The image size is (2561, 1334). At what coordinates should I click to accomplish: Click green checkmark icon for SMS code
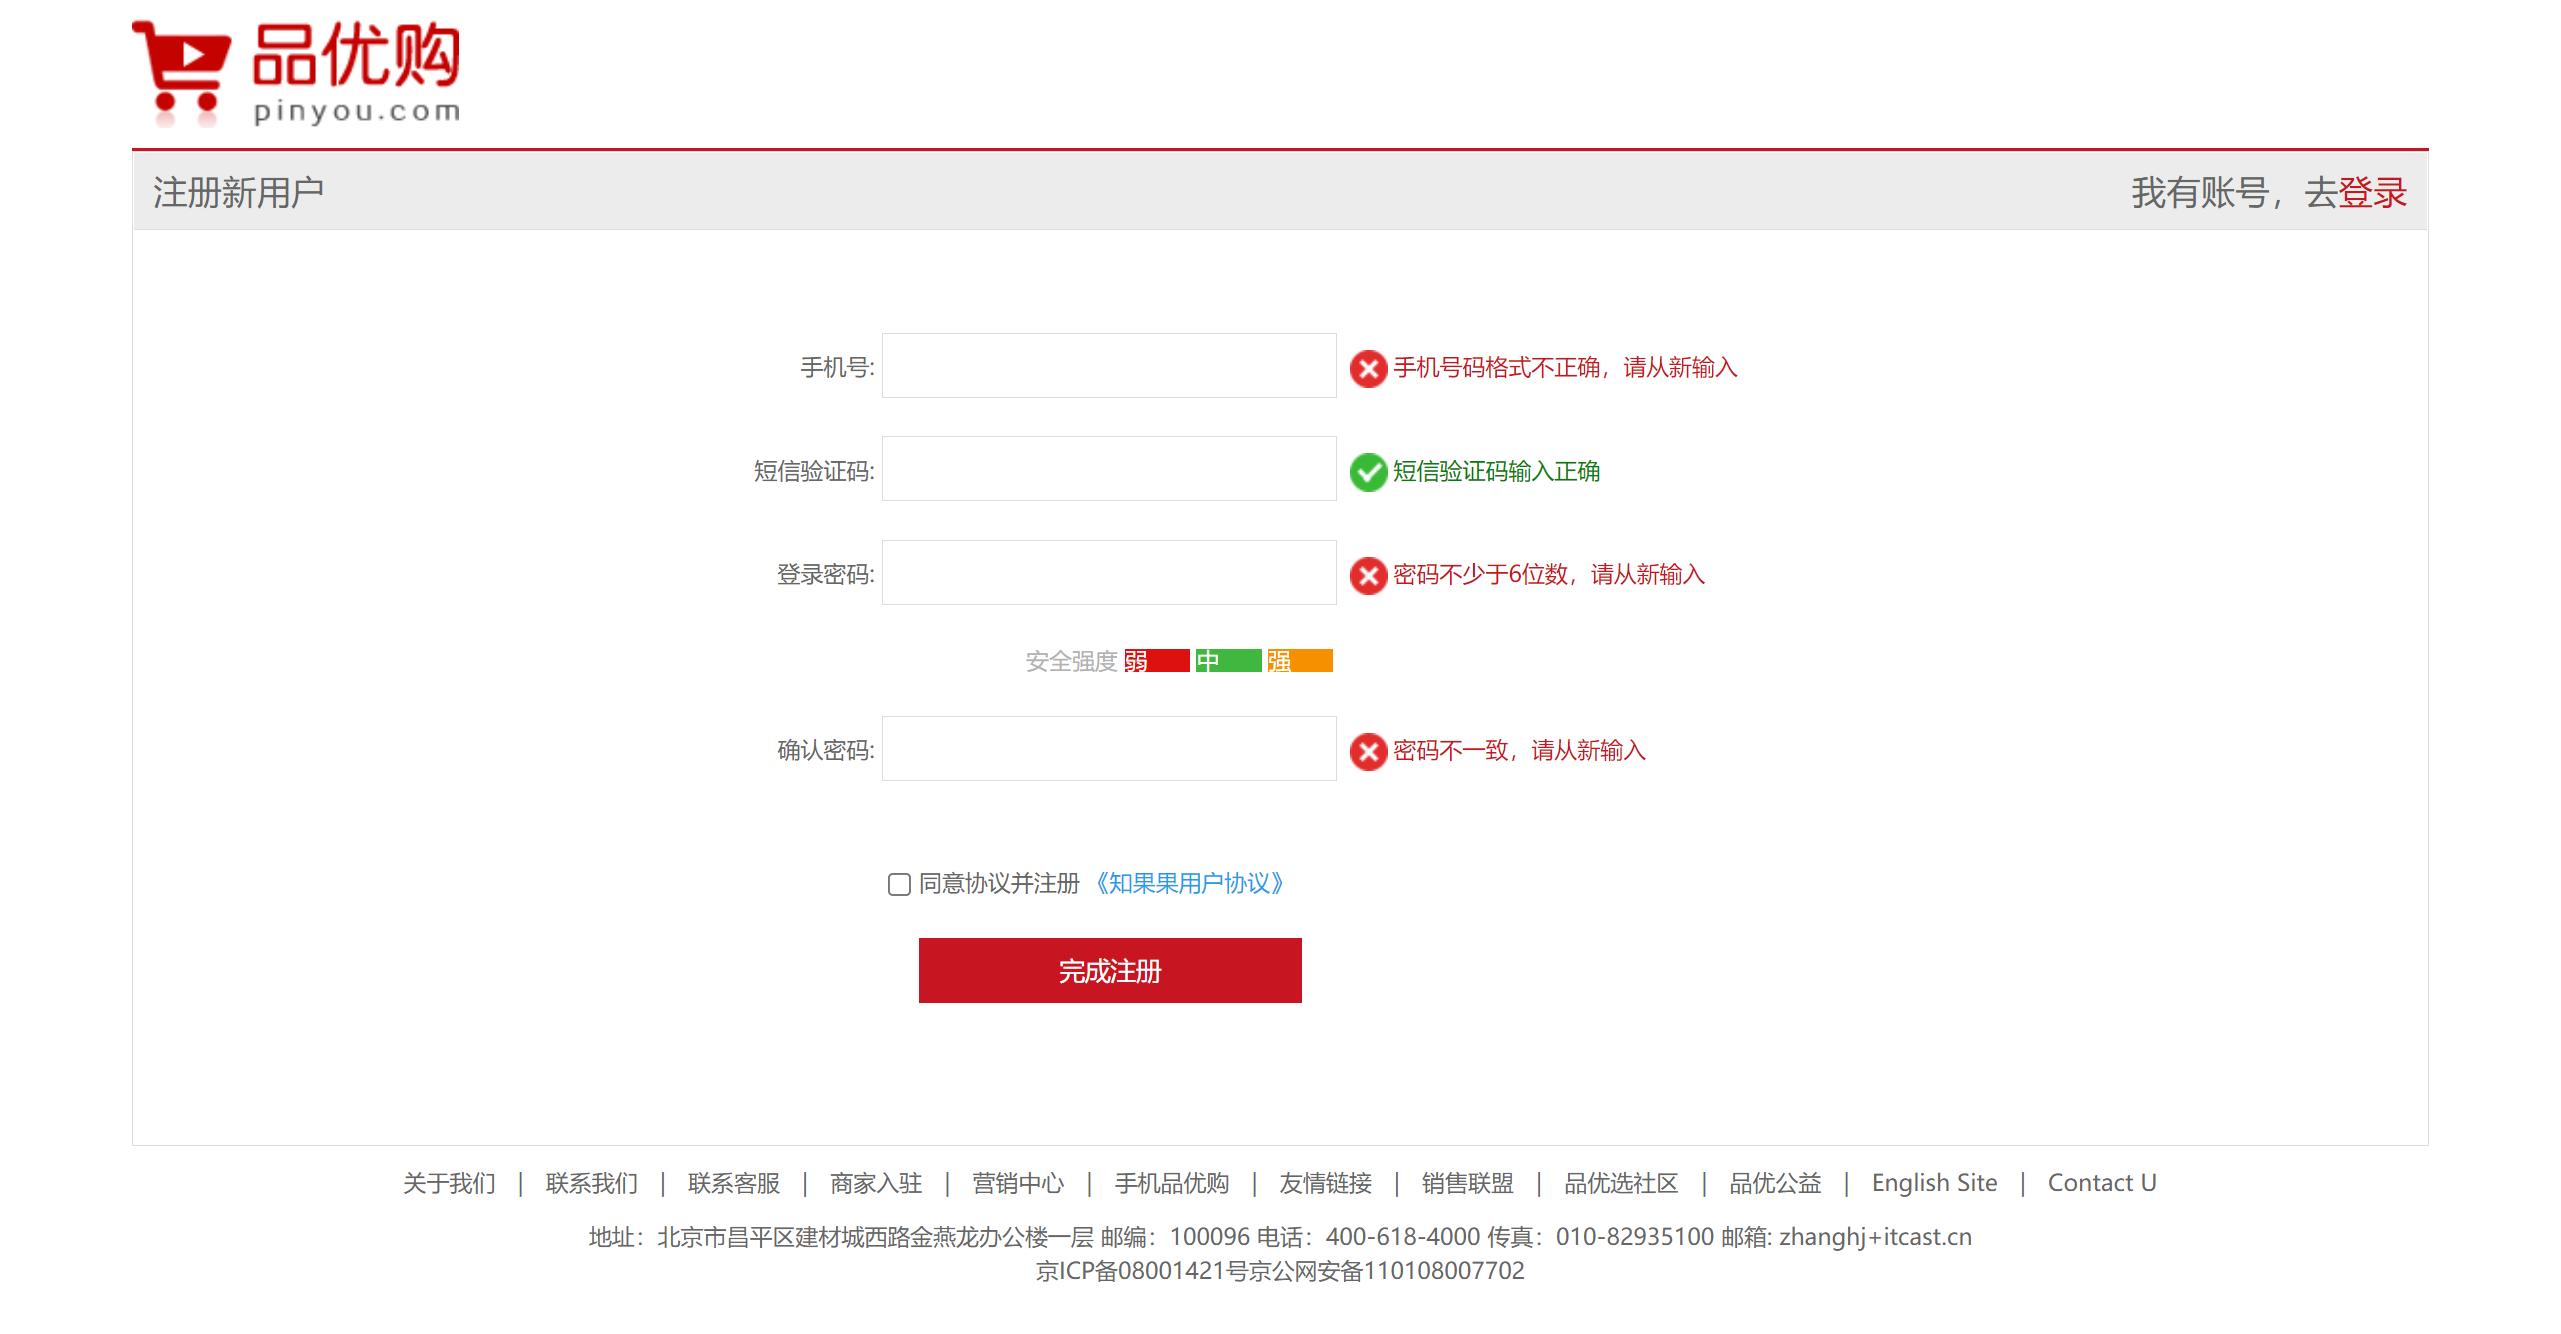tap(1368, 472)
